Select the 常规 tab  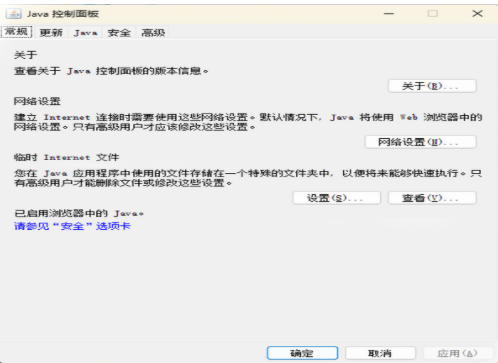[16, 32]
